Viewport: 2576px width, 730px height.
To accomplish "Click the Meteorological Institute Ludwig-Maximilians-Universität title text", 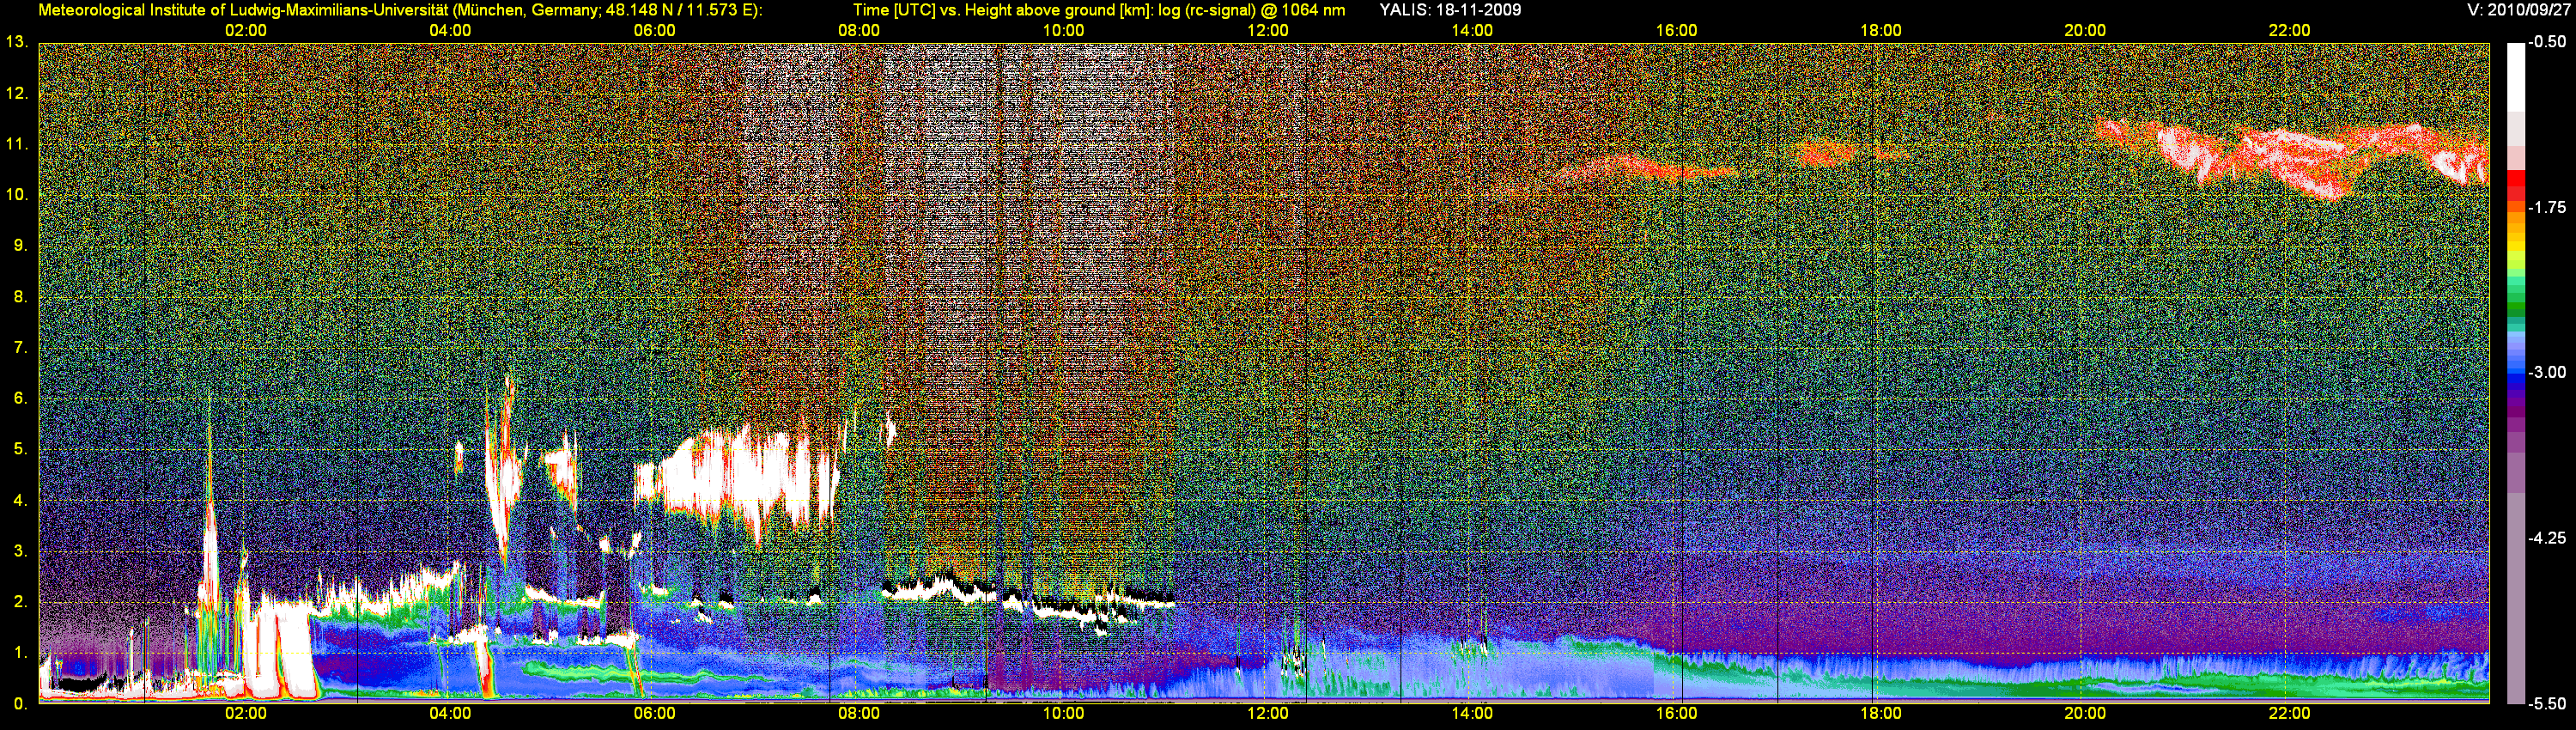I will click(x=400, y=10).
